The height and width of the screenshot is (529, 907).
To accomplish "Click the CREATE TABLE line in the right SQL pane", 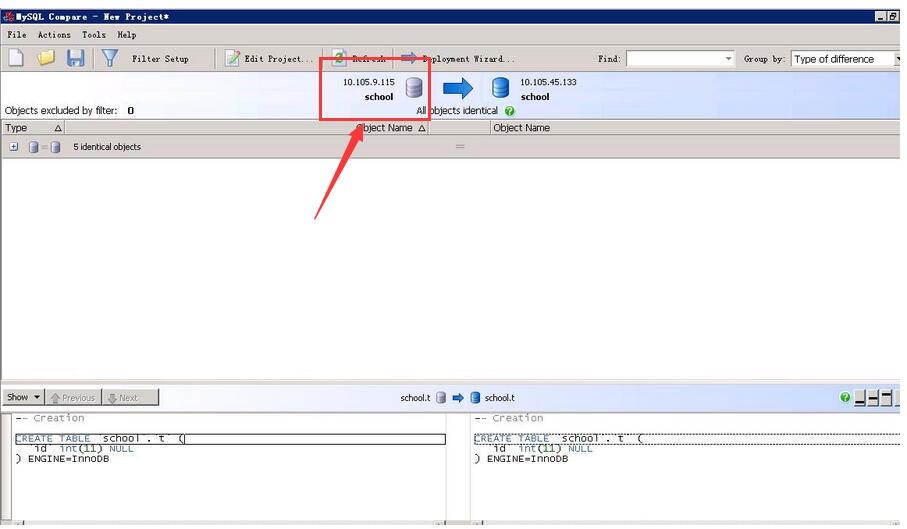I will click(x=687, y=439).
